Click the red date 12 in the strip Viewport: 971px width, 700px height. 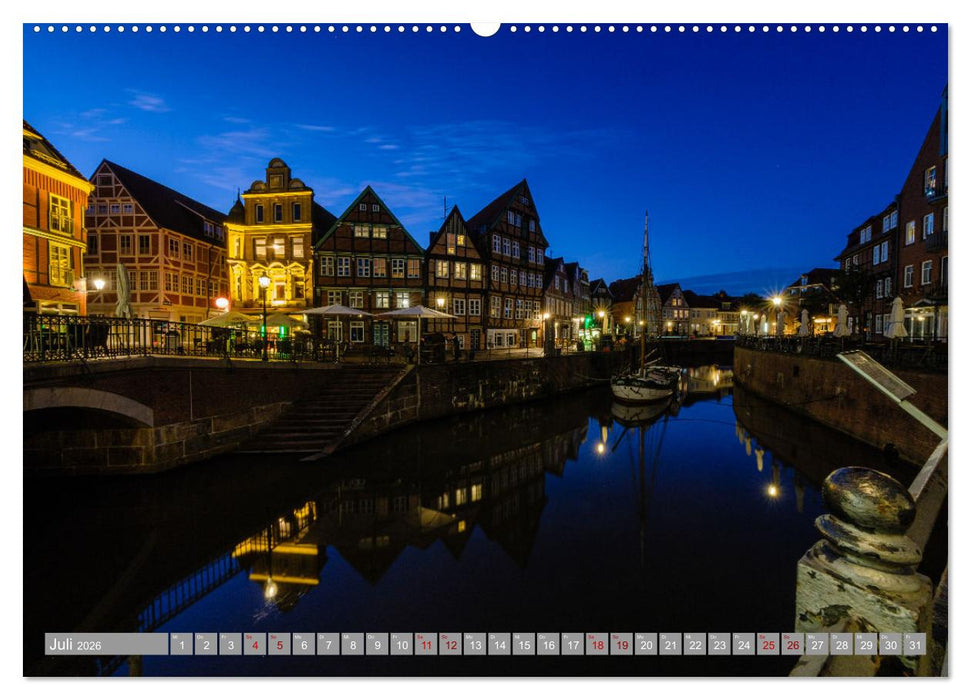tap(450, 644)
